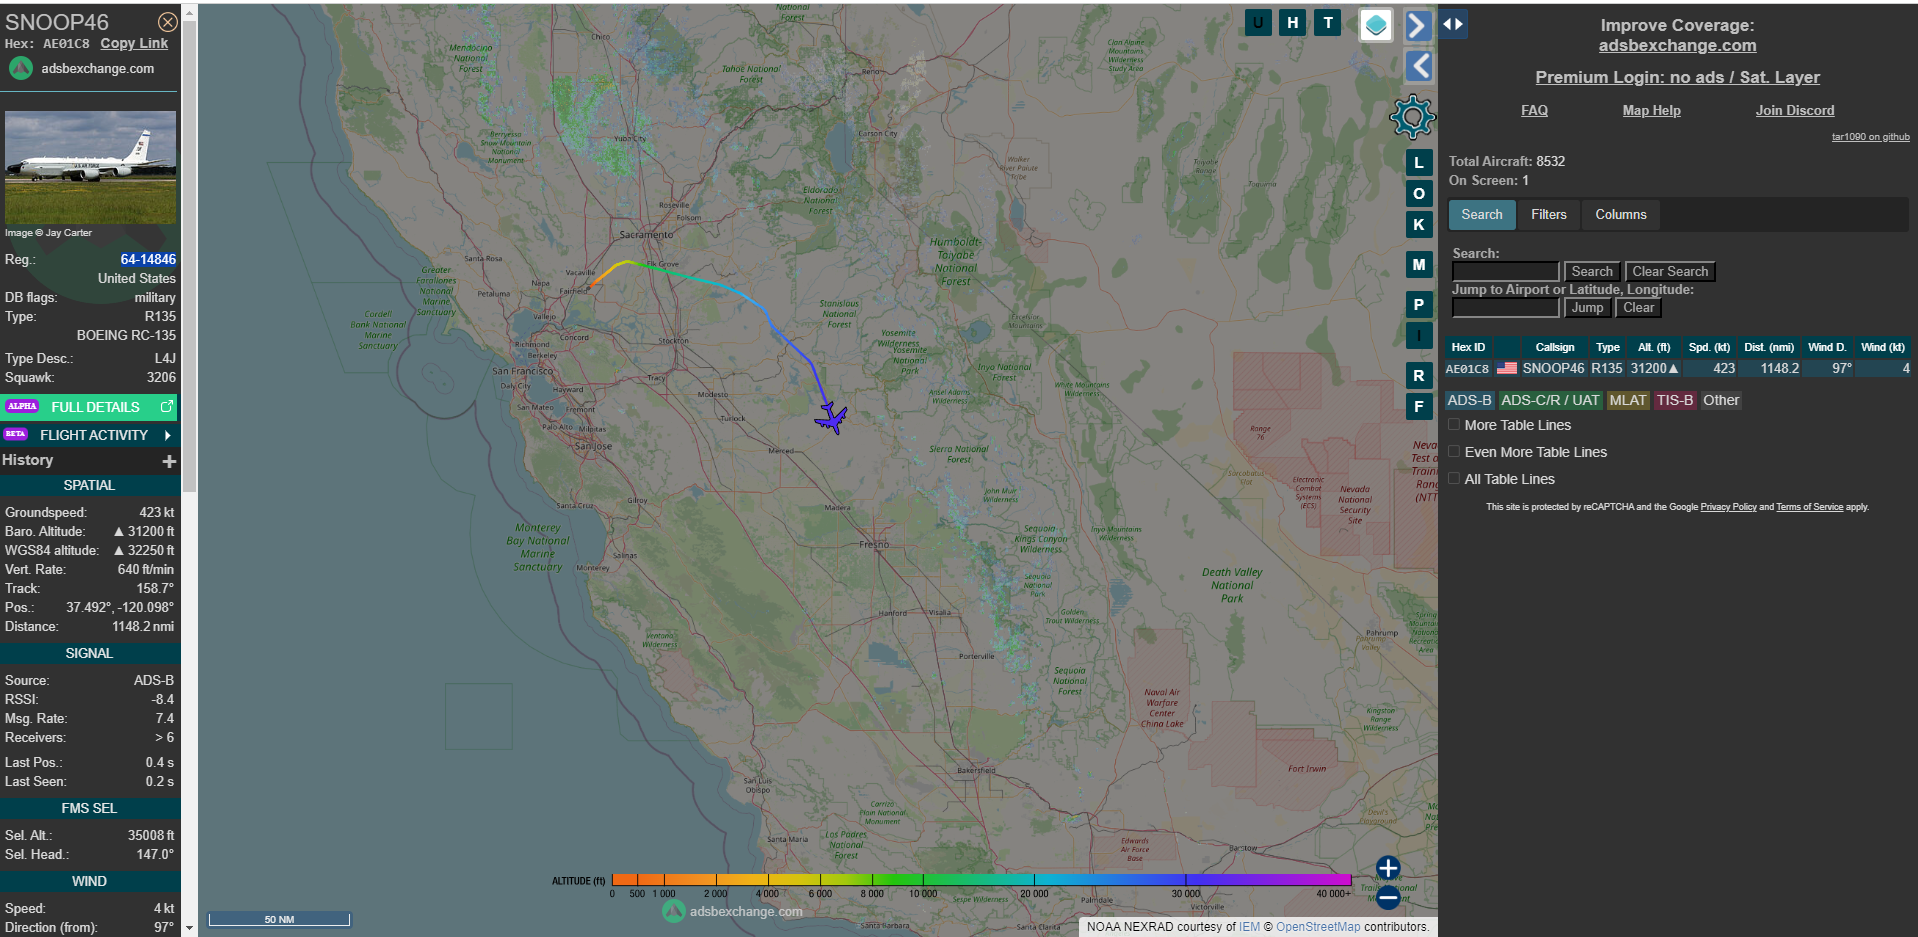Image resolution: width=1918 pixels, height=937 pixels.
Task: Click the RC-135 aircraft photo thumbnail
Action: pyautogui.click(x=90, y=167)
